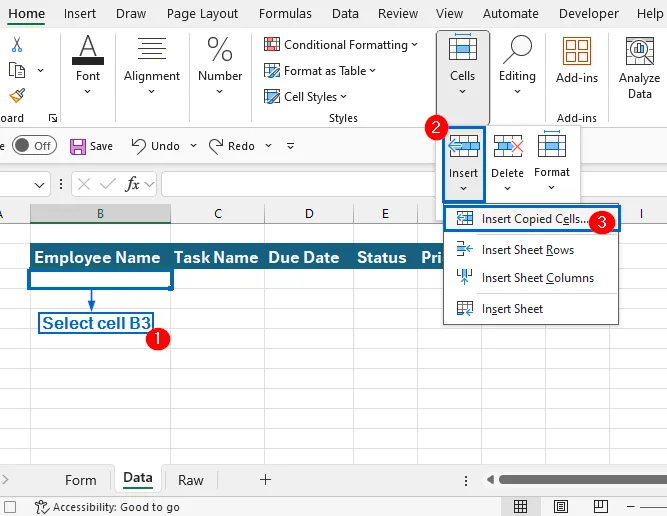The width and height of the screenshot is (667, 516).
Task: Choose Insert Copied Cells menu entry
Action: 531,219
